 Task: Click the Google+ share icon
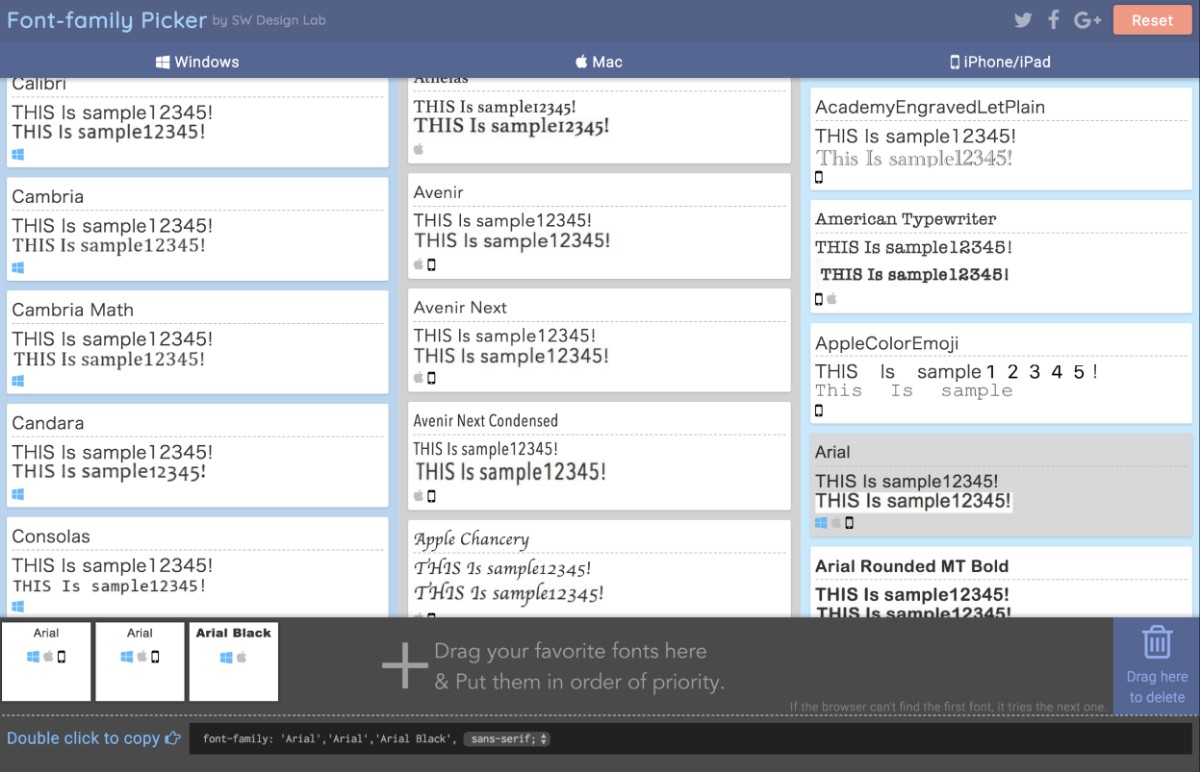click(x=1087, y=20)
